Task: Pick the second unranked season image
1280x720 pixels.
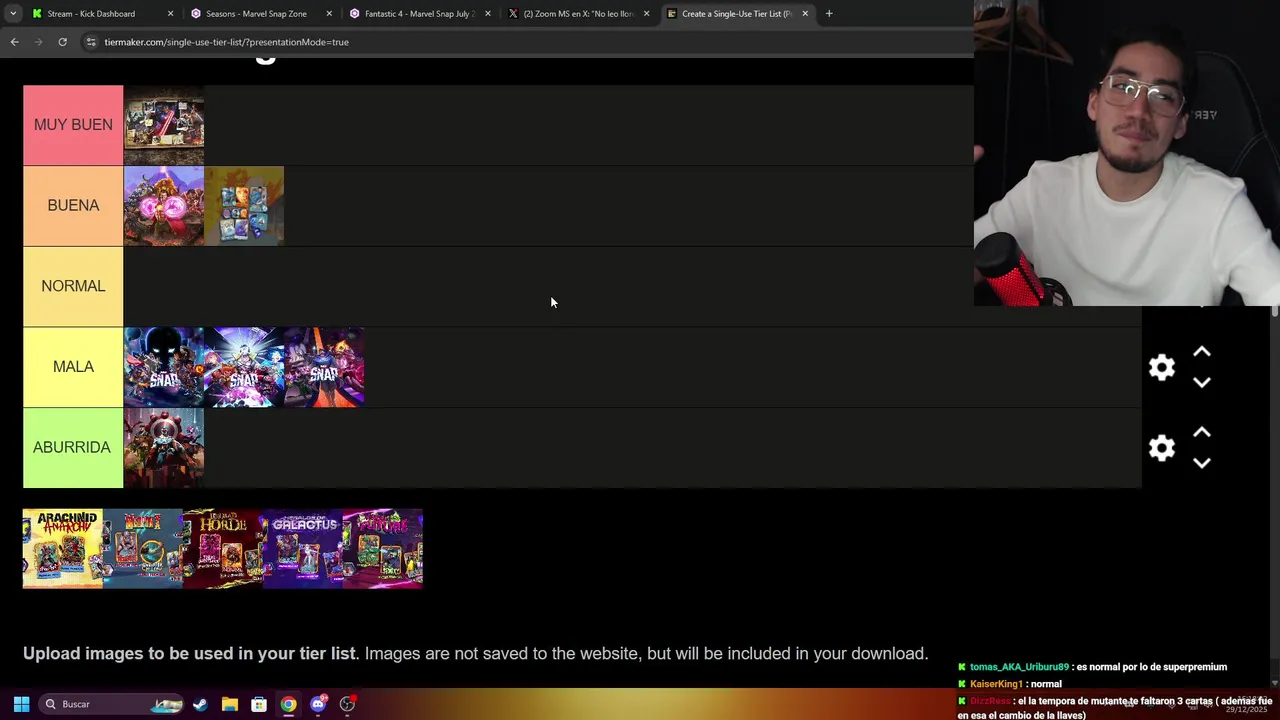Action: [x=143, y=549]
